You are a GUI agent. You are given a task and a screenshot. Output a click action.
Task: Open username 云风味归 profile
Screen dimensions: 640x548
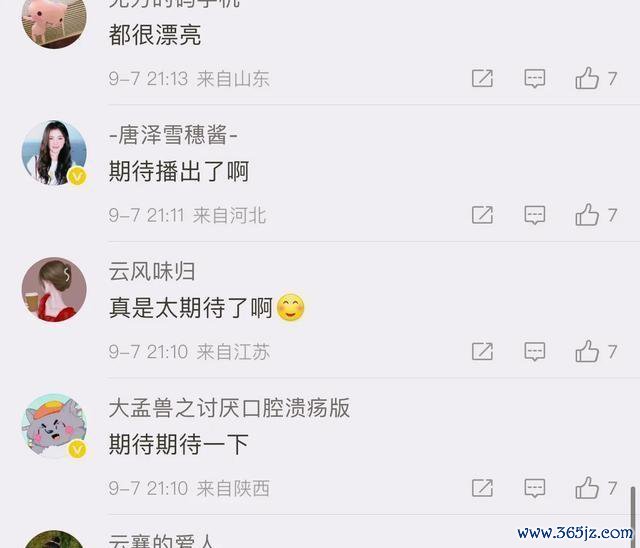(152, 271)
